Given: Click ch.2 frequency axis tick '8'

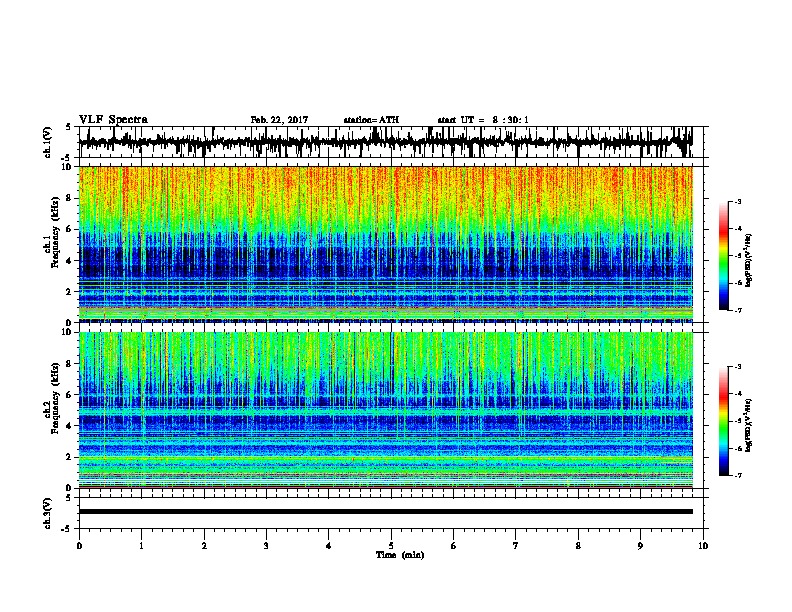Looking at the screenshot, I should 70,363.
